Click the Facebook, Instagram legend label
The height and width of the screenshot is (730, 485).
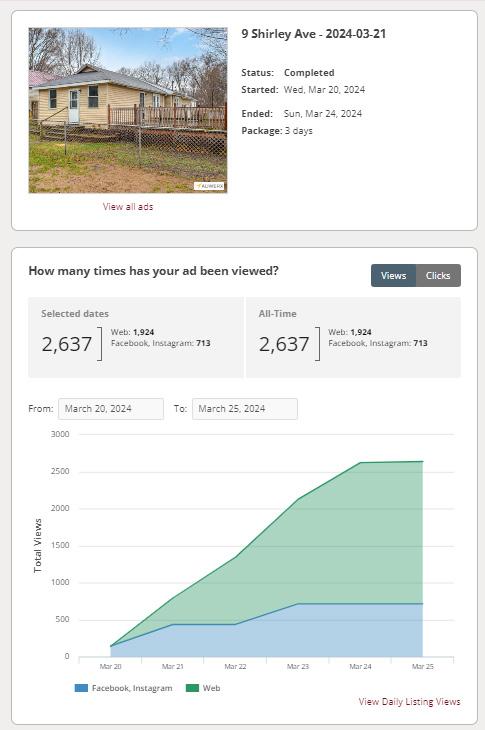click(132, 688)
